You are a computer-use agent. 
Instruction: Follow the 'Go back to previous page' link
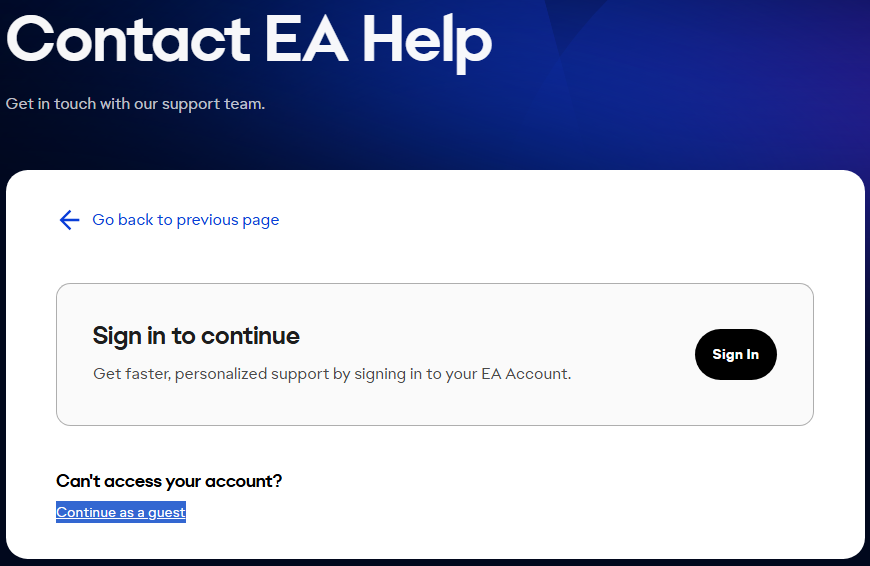pyautogui.click(x=185, y=220)
